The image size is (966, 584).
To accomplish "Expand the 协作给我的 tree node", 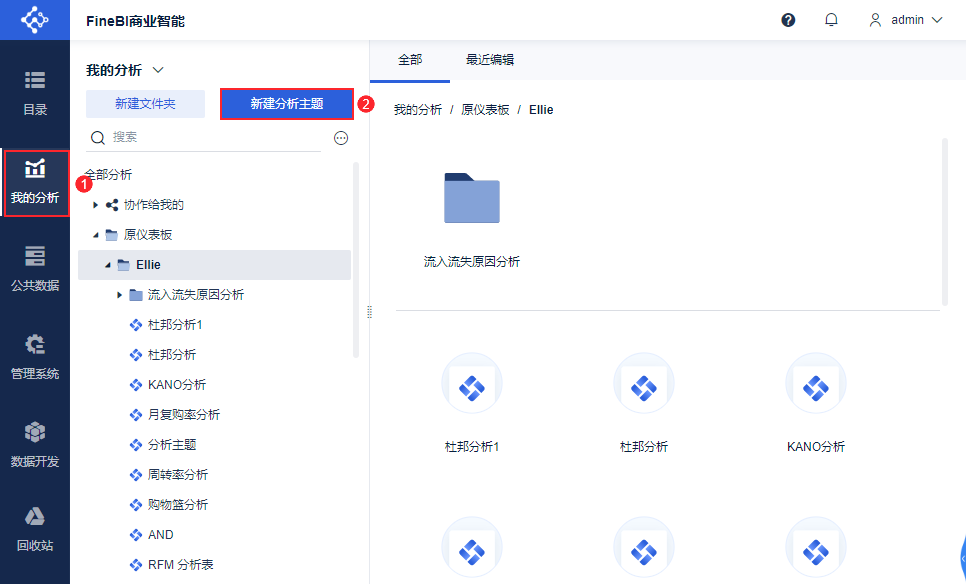I will coord(95,205).
